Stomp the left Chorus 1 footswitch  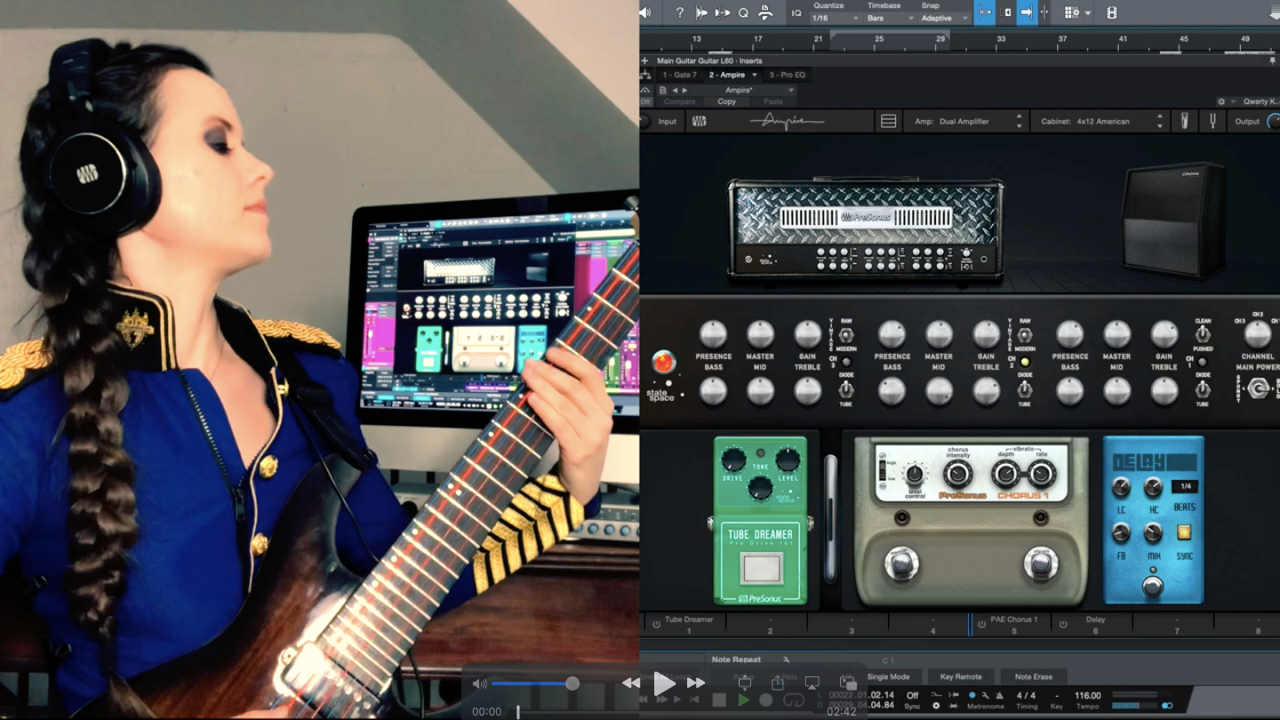pos(901,564)
